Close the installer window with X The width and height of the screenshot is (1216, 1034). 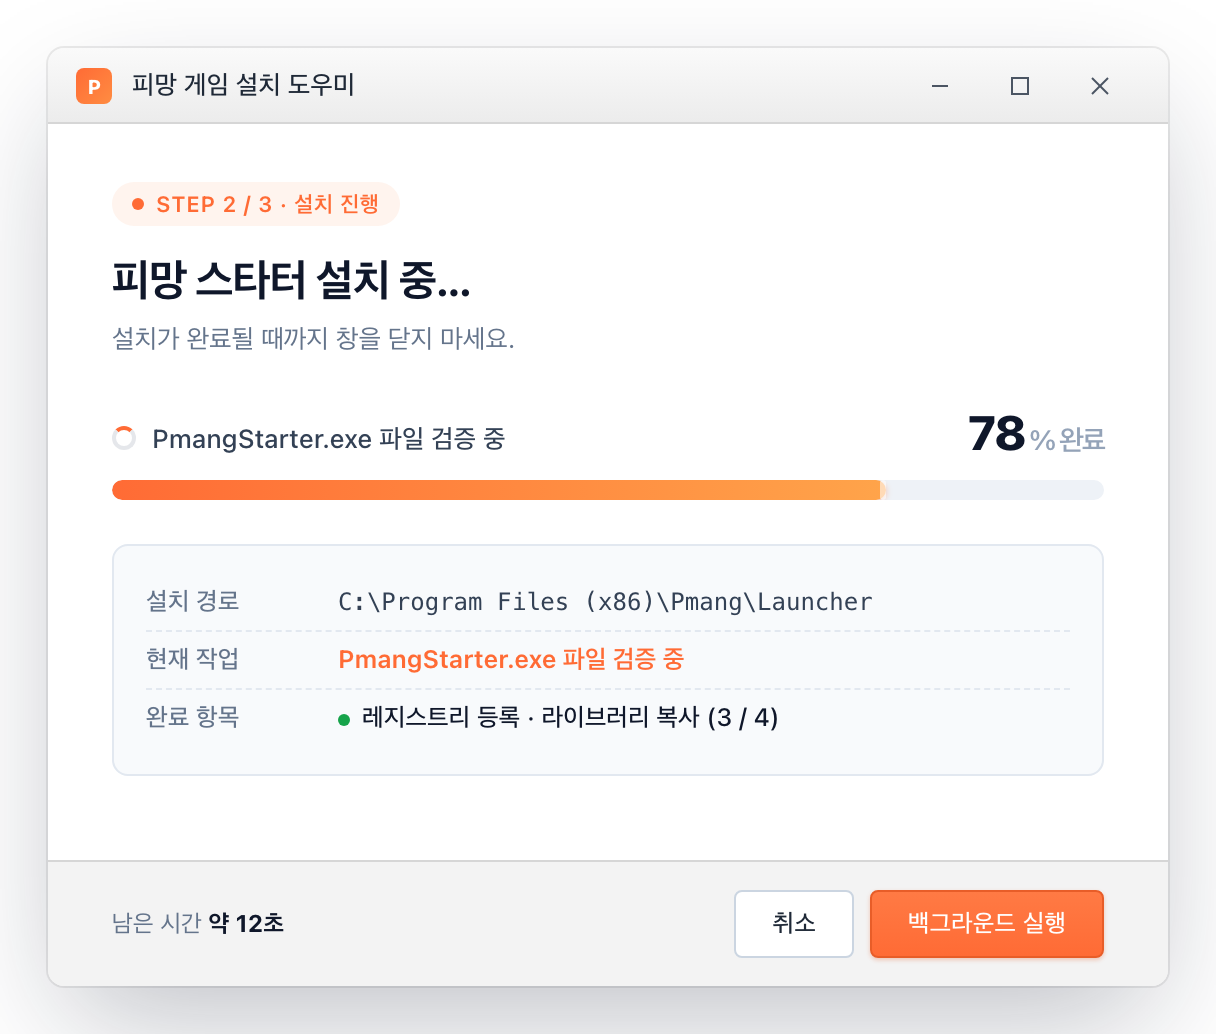[1100, 86]
